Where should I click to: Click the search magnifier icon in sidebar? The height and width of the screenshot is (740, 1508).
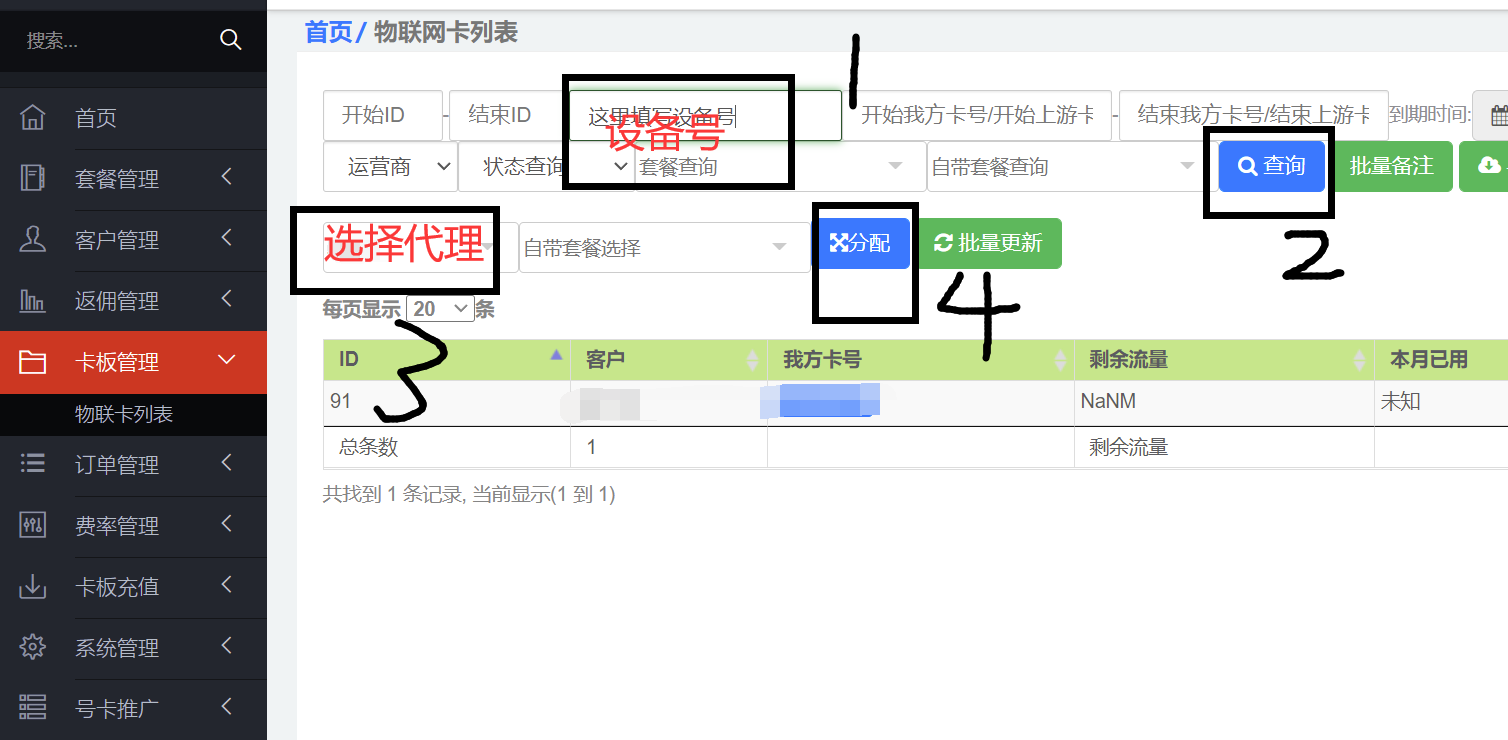(230, 40)
